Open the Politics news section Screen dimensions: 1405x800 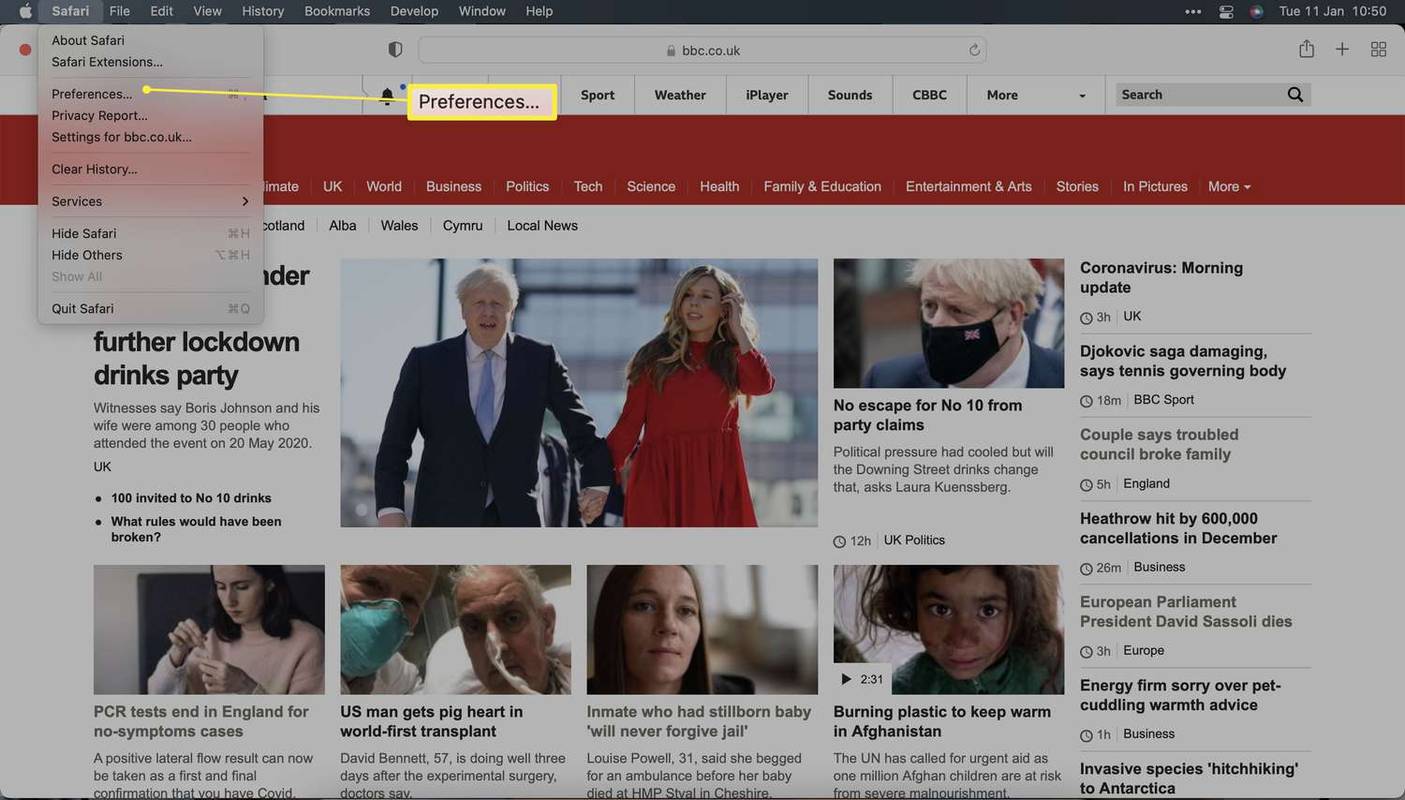527,187
